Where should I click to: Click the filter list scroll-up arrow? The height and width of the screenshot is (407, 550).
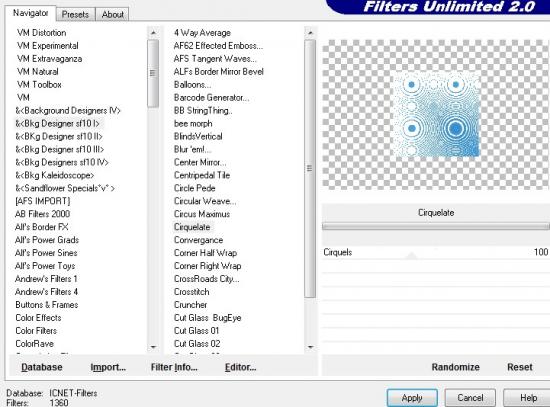pos(310,33)
